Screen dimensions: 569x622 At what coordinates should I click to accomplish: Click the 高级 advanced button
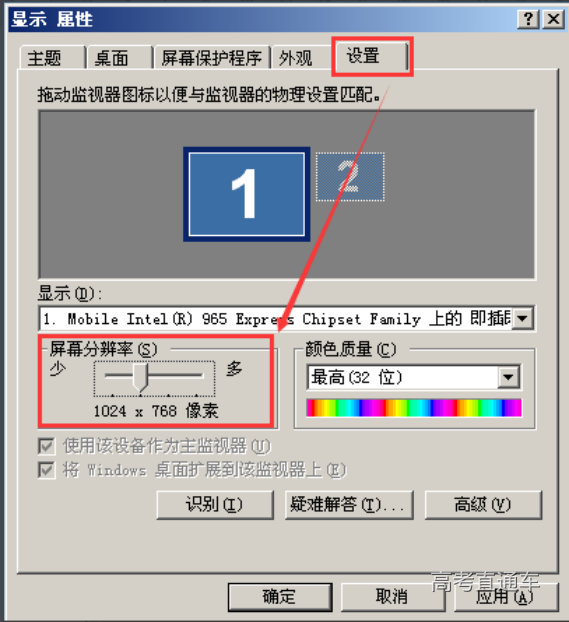[483, 505]
